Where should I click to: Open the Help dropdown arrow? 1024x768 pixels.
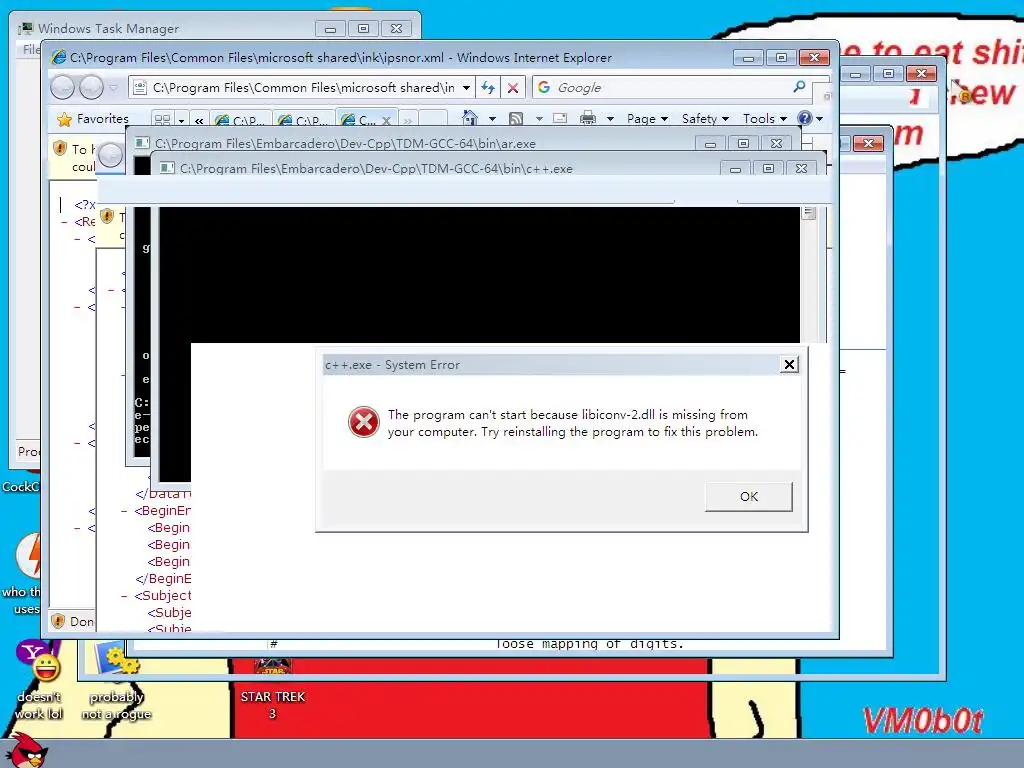(820, 119)
